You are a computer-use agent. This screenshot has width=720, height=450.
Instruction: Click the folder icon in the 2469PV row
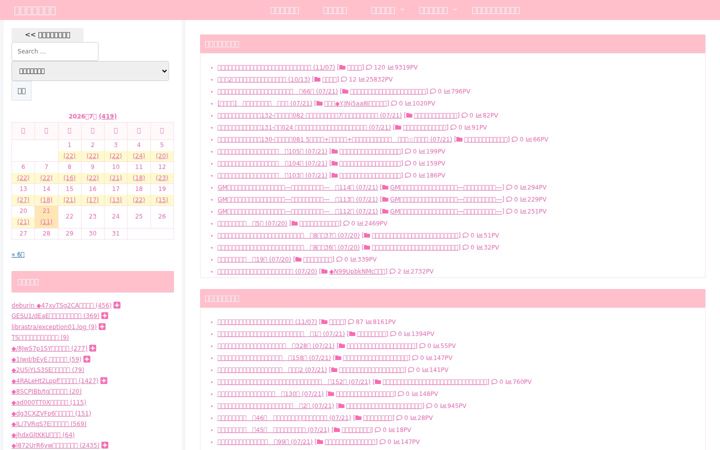pos(294,223)
